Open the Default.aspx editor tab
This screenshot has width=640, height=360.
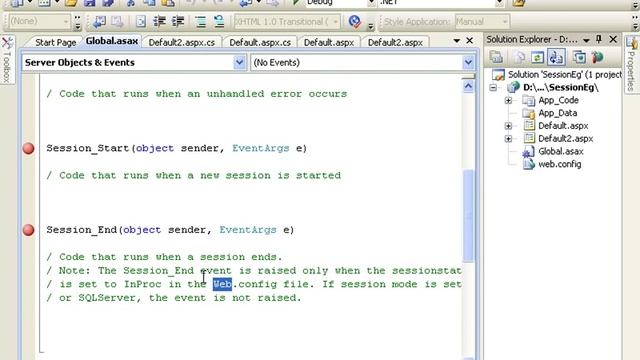point(329,42)
